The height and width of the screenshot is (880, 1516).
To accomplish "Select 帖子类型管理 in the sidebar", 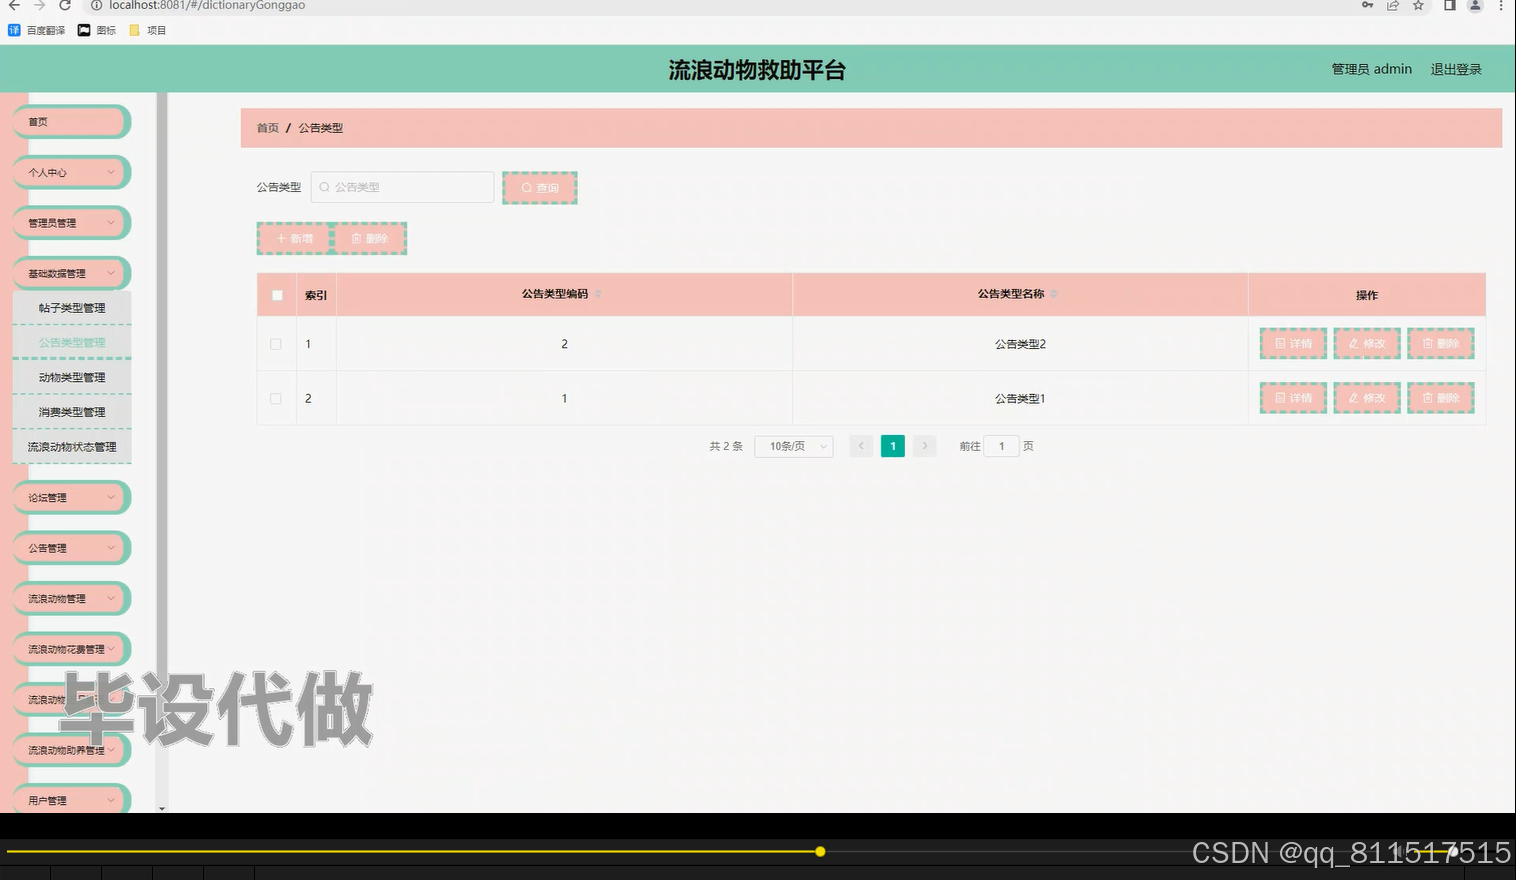I will tap(70, 307).
